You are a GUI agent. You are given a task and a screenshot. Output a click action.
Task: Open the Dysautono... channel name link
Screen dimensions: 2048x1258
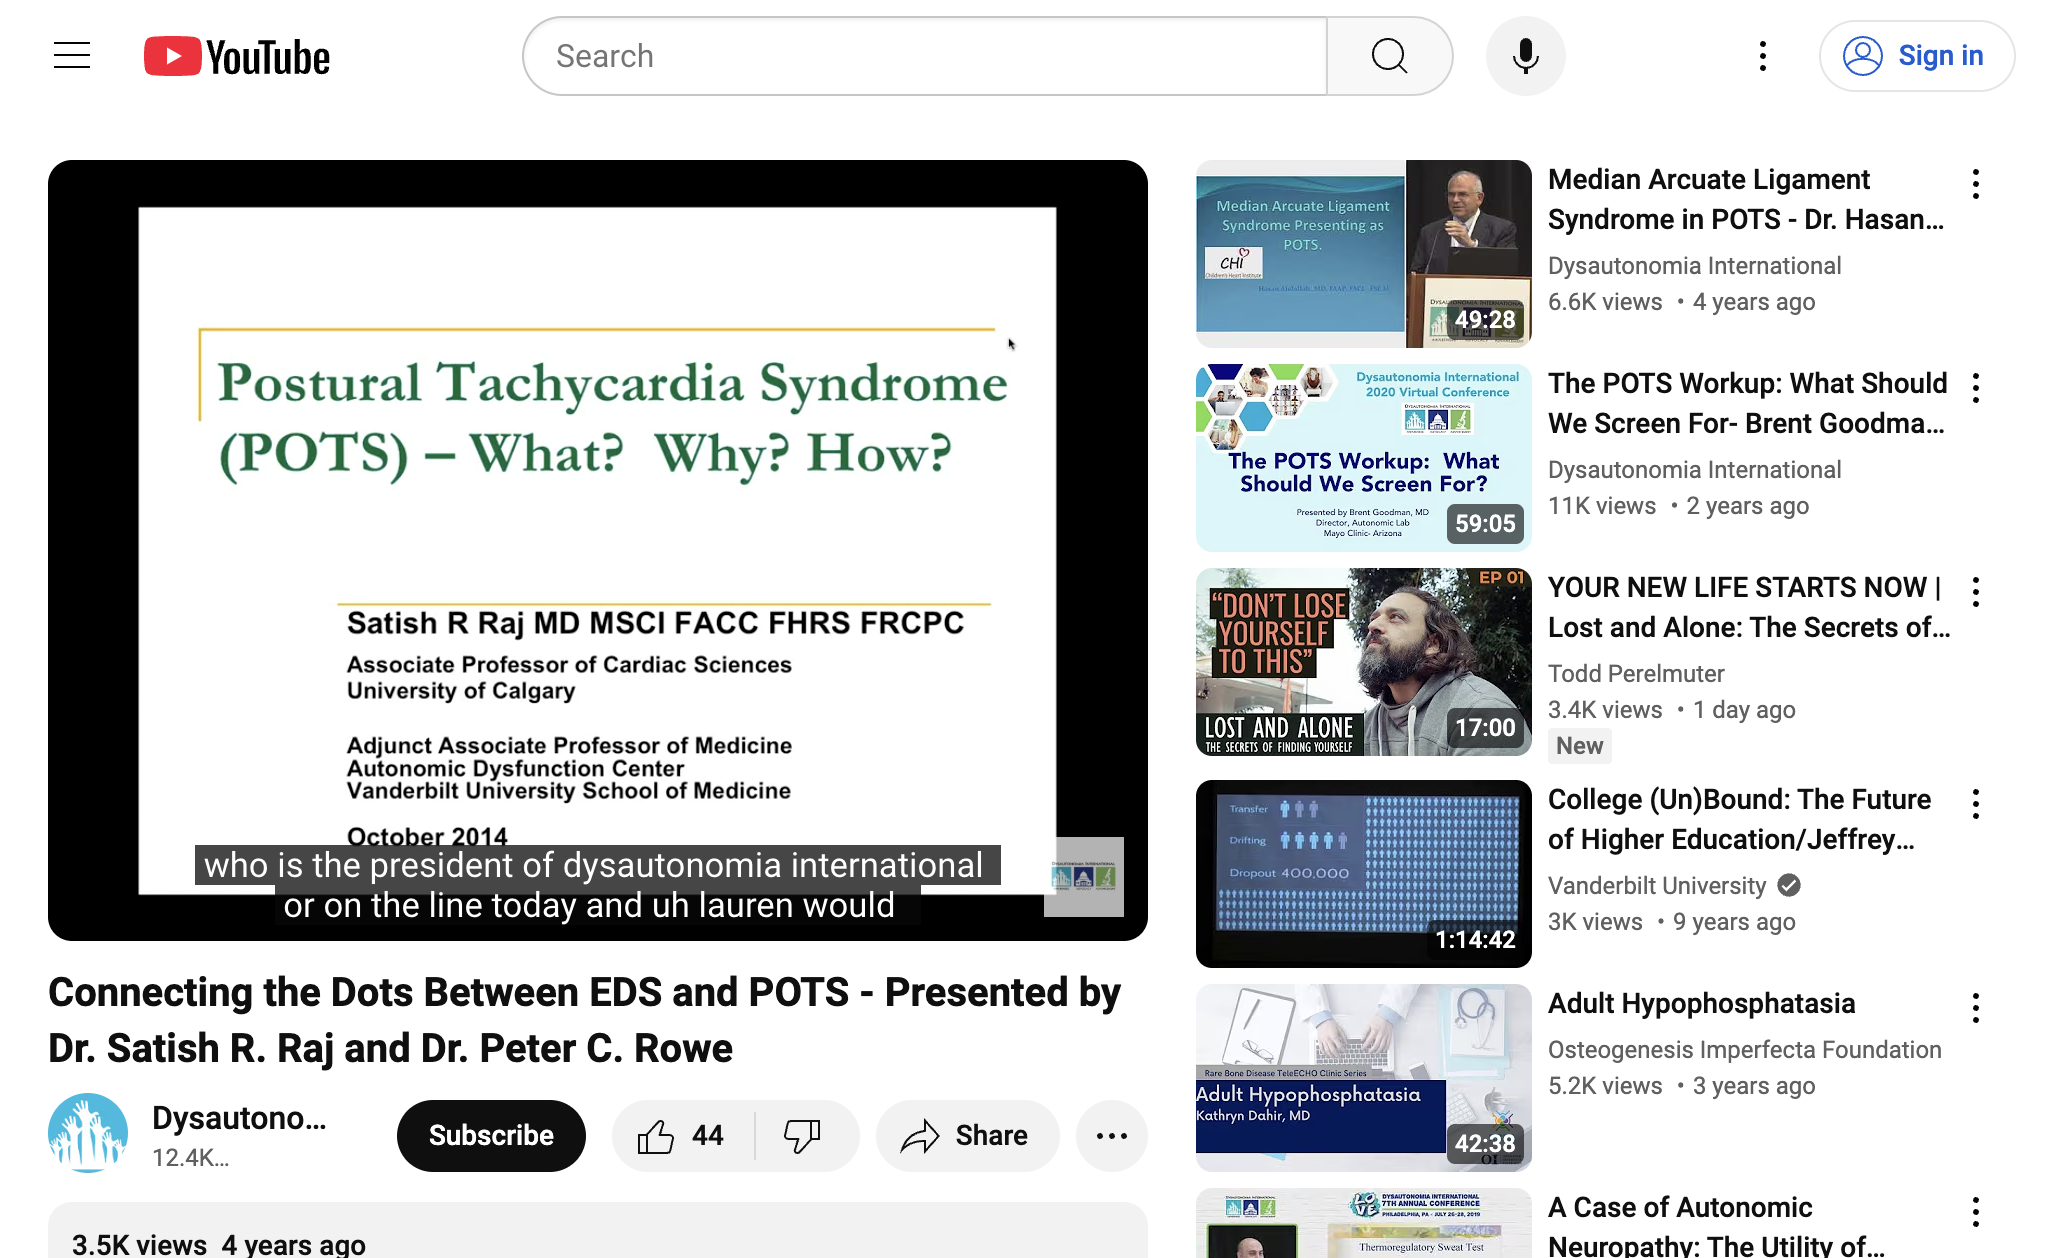pyautogui.click(x=239, y=1118)
